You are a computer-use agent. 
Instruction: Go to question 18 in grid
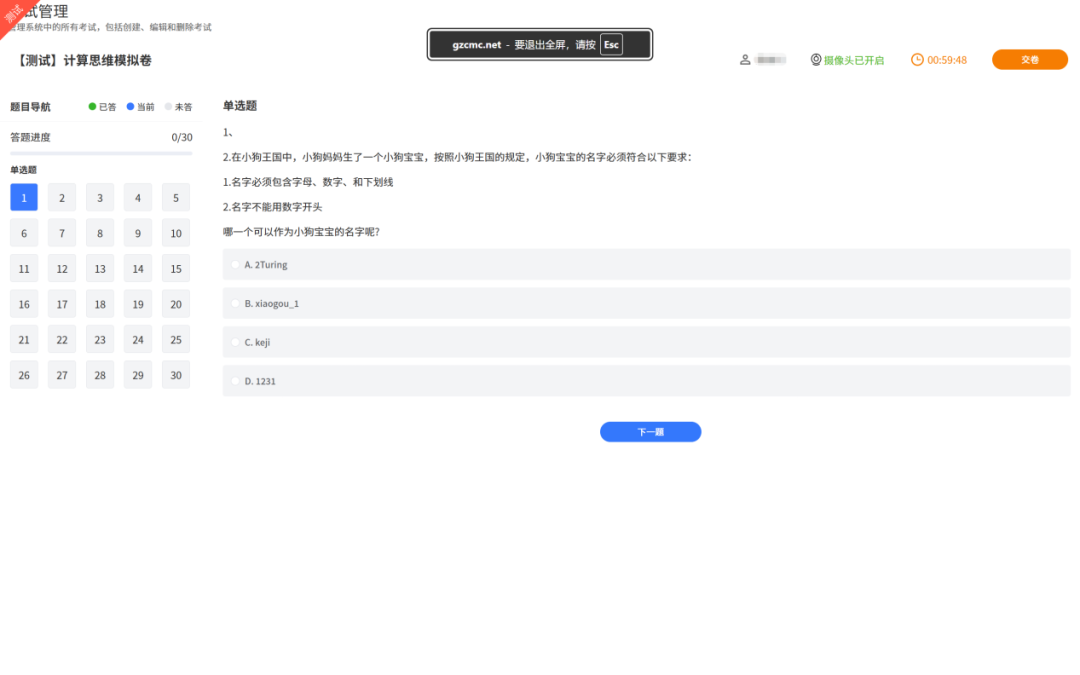tap(100, 304)
